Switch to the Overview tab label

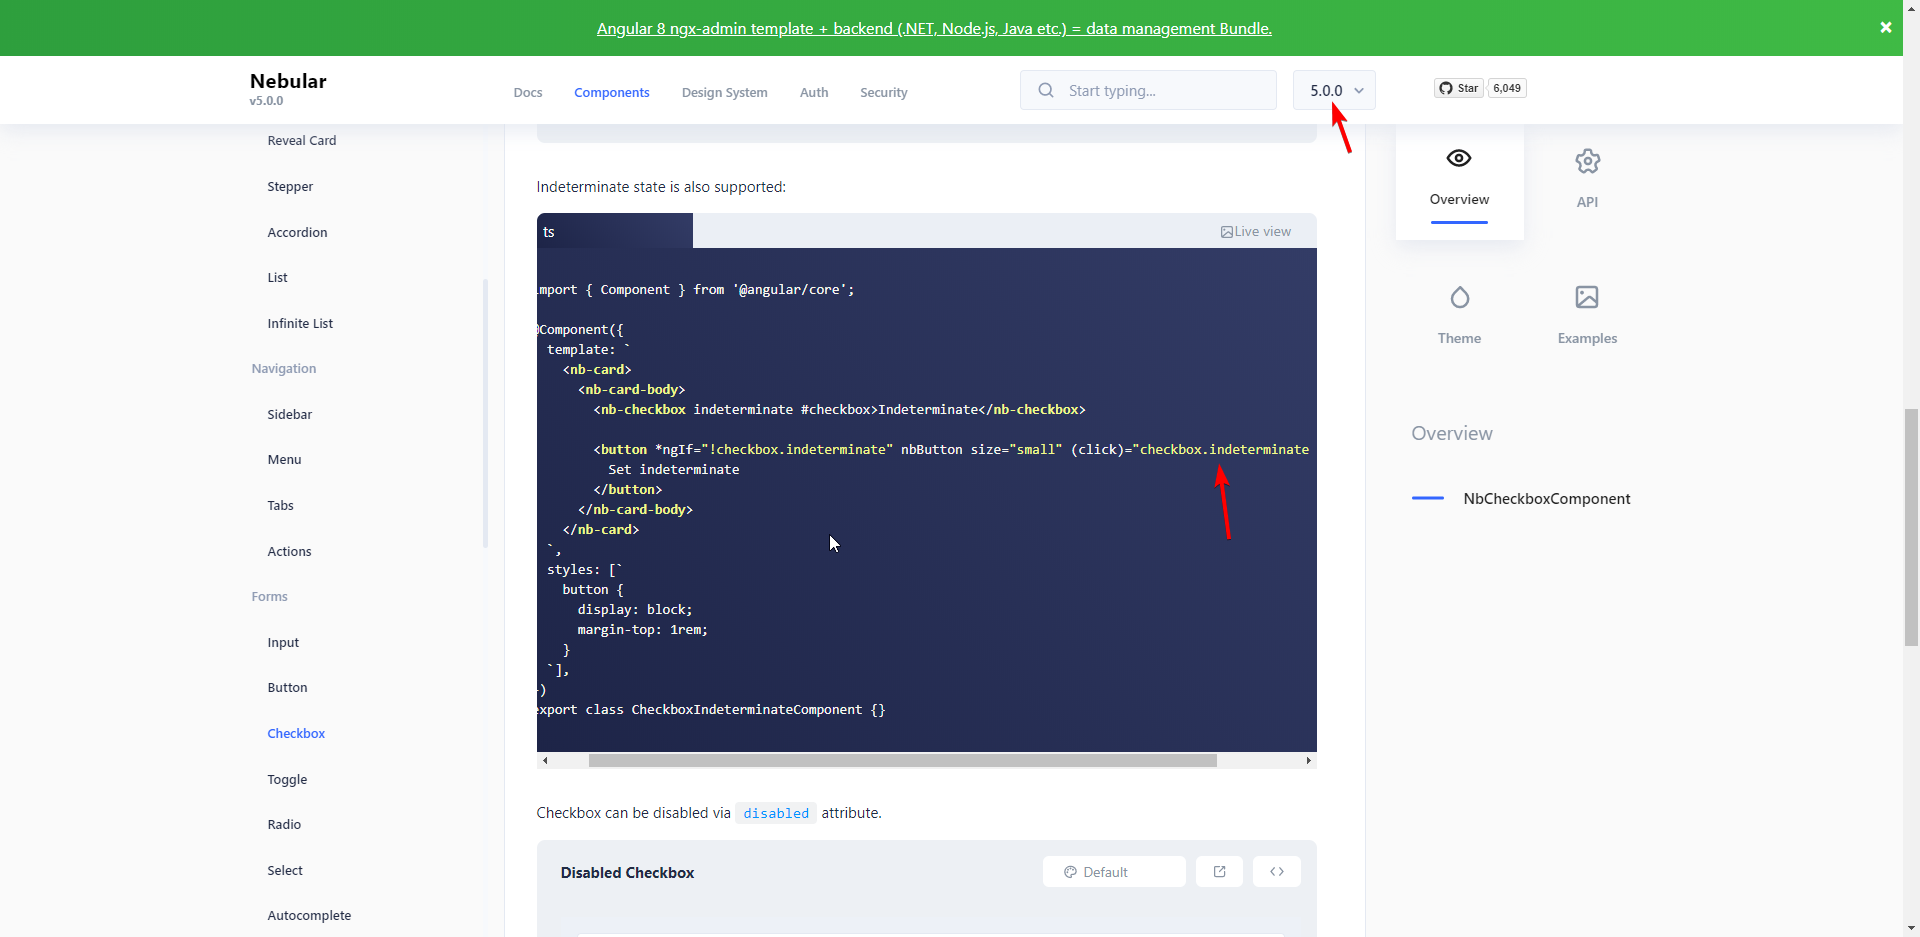coord(1459,199)
